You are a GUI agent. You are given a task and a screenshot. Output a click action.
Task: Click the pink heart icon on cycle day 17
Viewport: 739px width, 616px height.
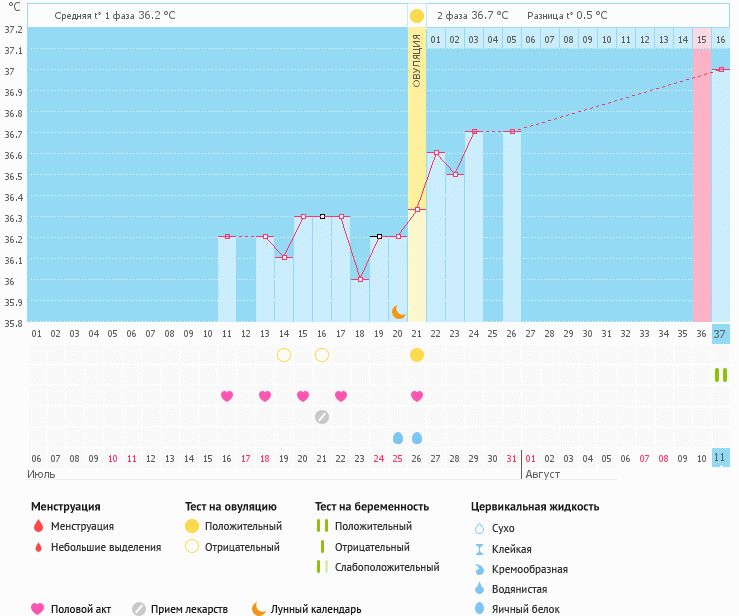341,396
